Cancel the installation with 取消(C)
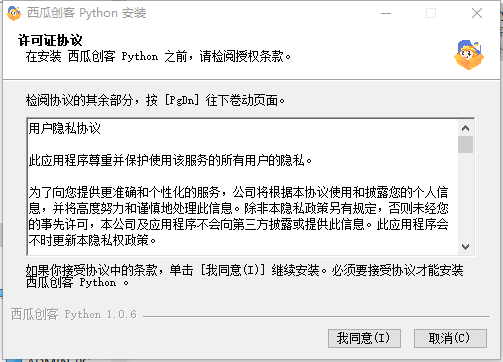The height and width of the screenshot is (362, 503). tap(450, 338)
